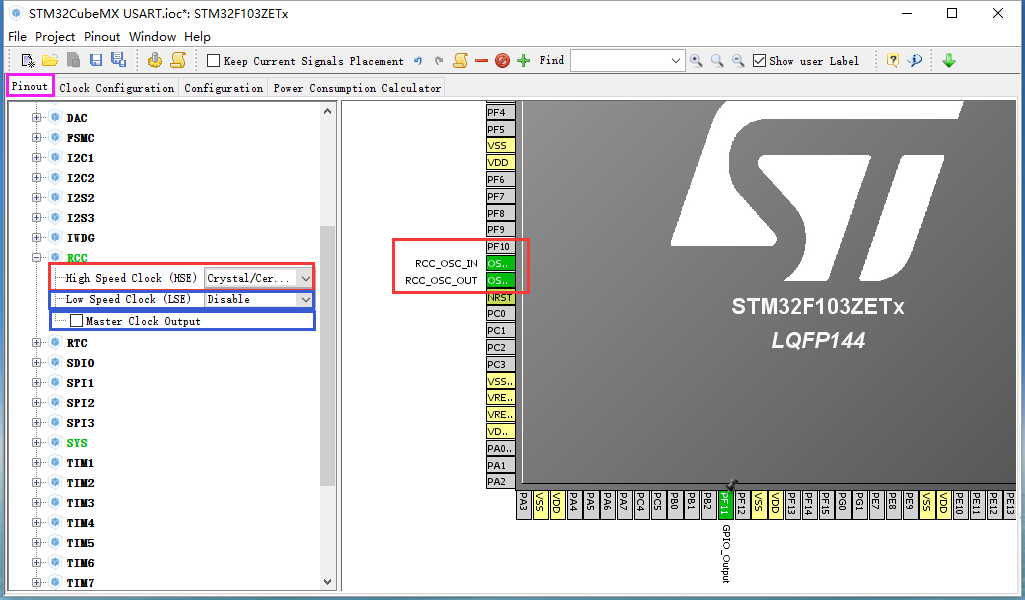Click the PC0 pin on the chip
Screen dimensions: 1025x600
point(501,314)
